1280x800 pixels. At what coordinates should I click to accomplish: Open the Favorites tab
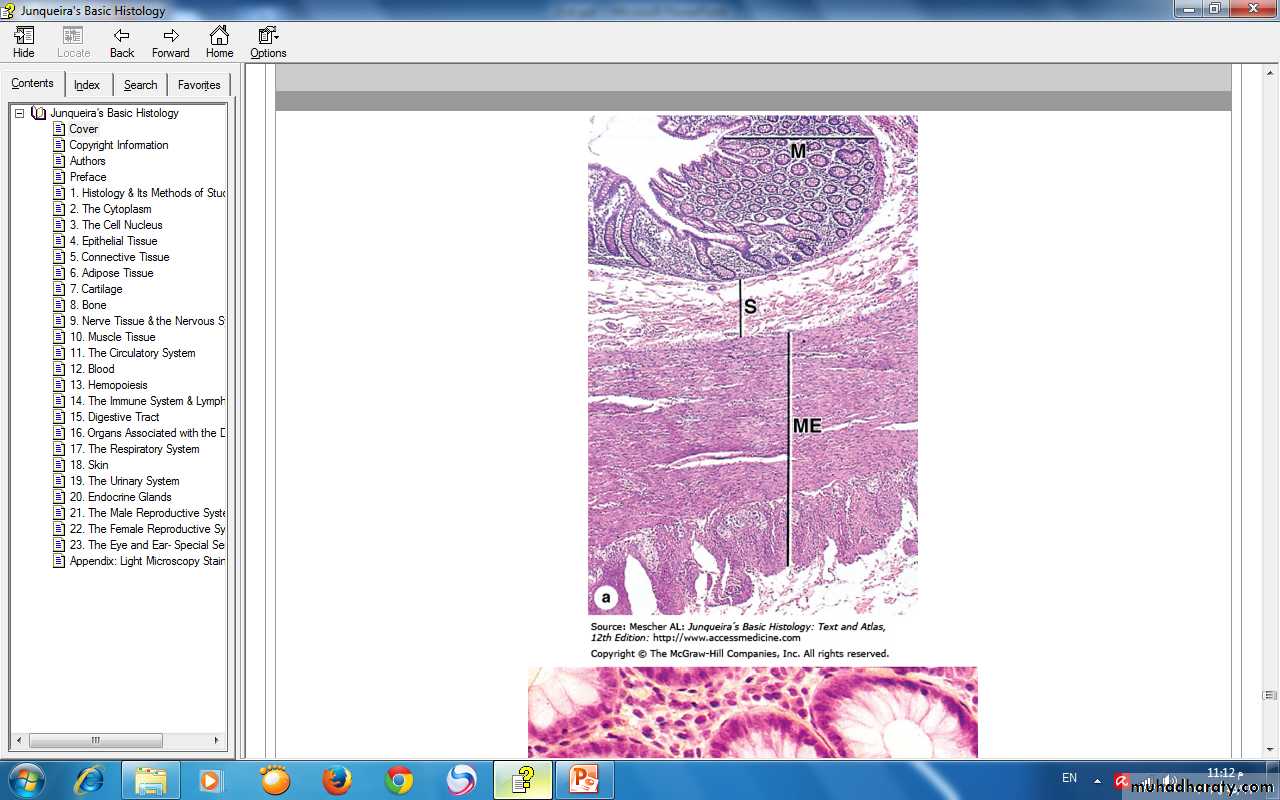pos(199,85)
